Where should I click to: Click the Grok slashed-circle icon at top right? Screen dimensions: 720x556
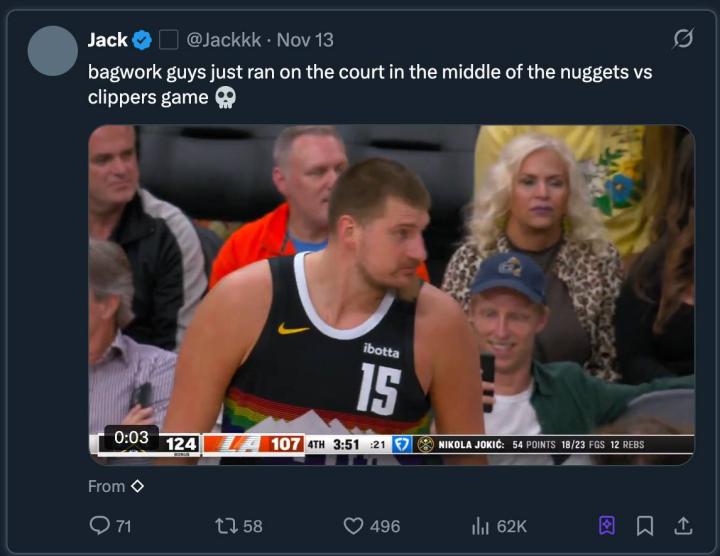tap(683, 39)
